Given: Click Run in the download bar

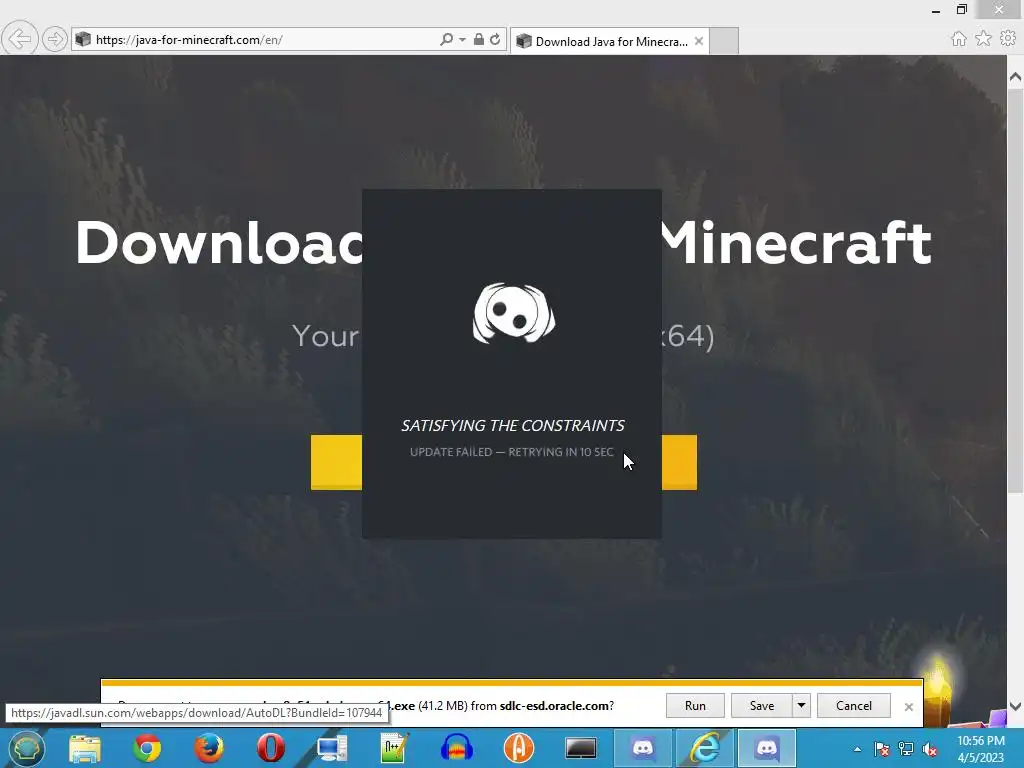Looking at the screenshot, I should click(x=695, y=705).
